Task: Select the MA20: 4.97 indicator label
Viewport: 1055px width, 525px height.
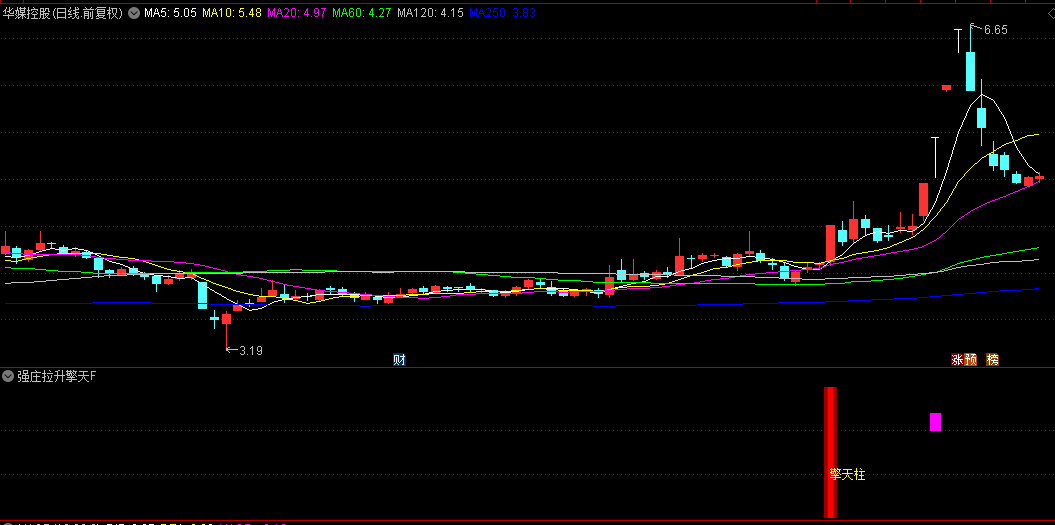Action: pos(297,13)
